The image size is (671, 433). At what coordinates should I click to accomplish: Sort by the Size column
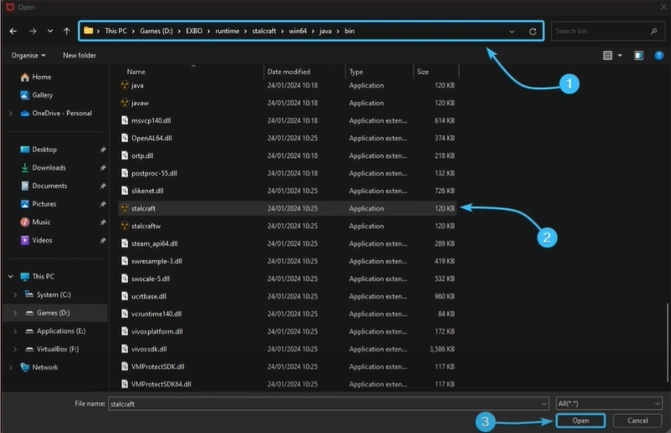[x=423, y=72]
